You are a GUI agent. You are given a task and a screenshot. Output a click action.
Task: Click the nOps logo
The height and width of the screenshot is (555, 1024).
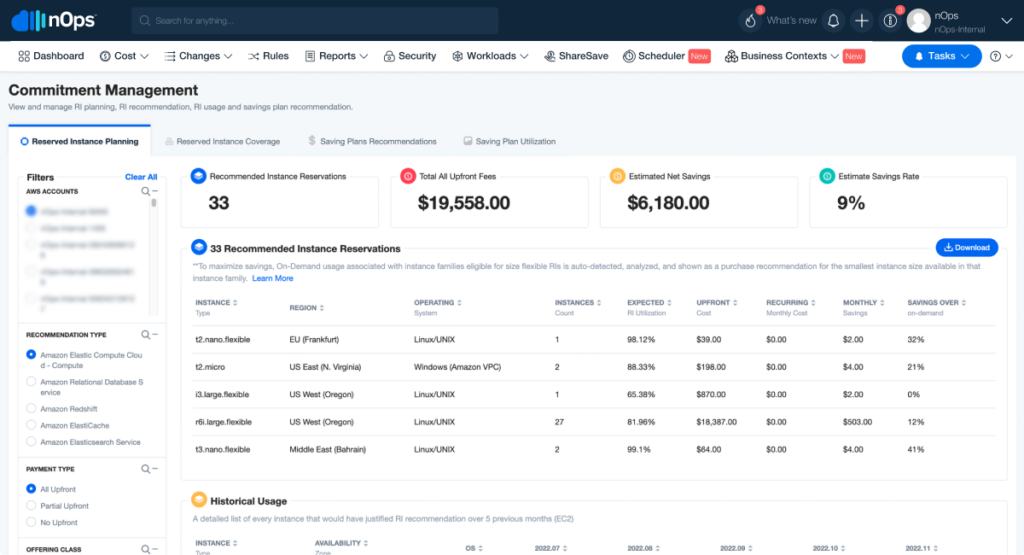pos(54,20)
